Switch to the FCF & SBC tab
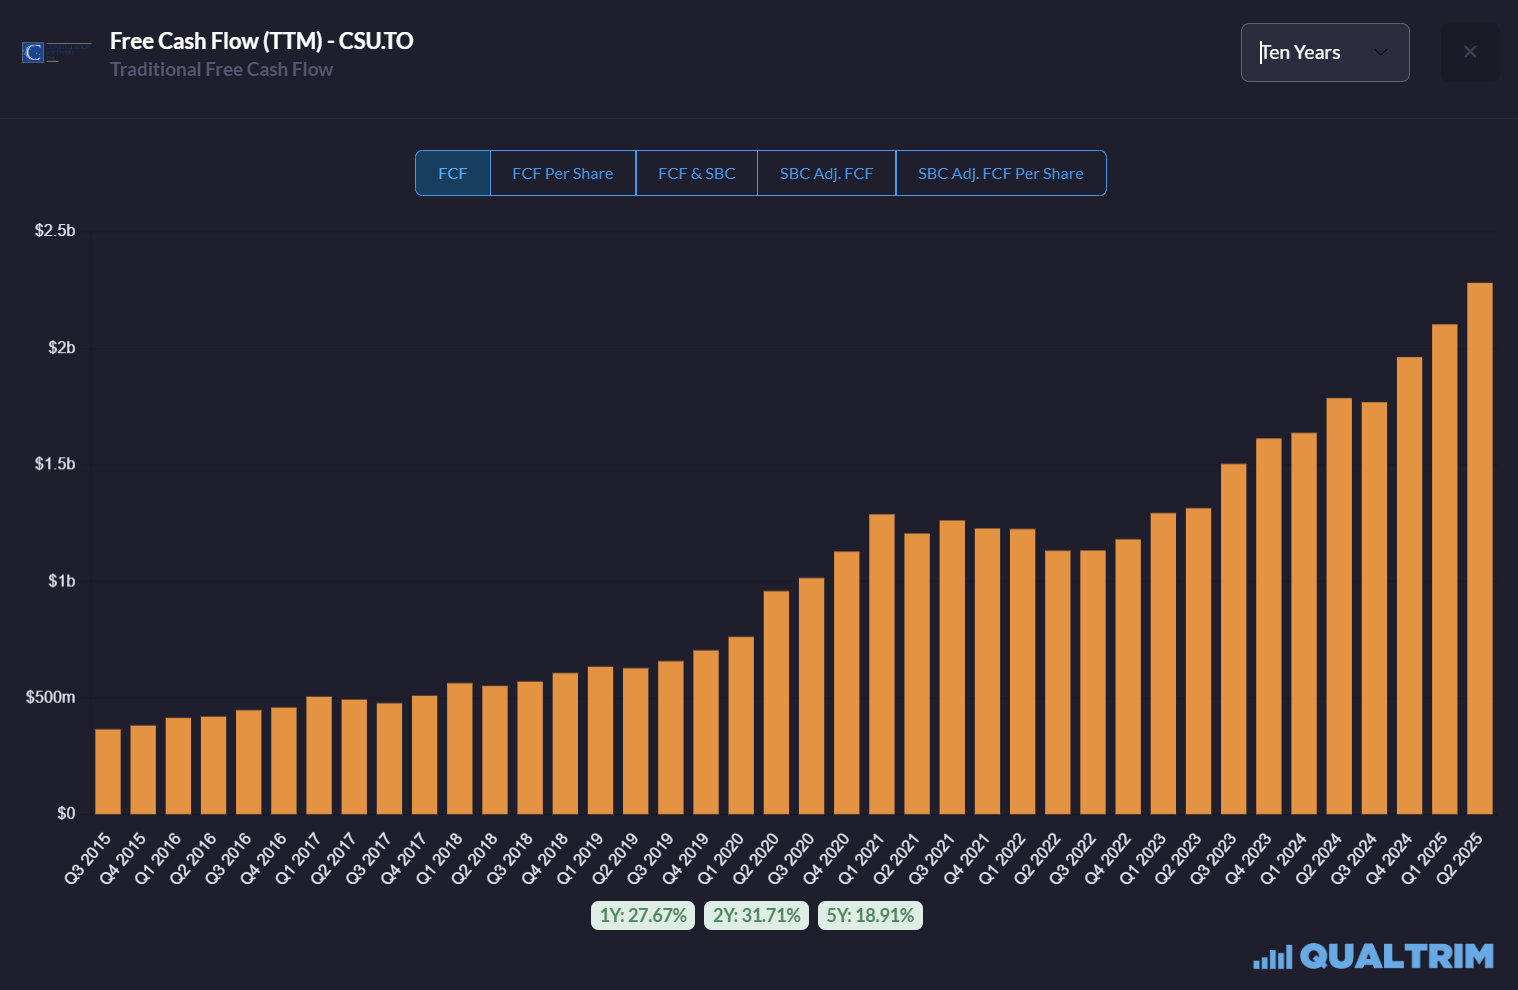 697,173
